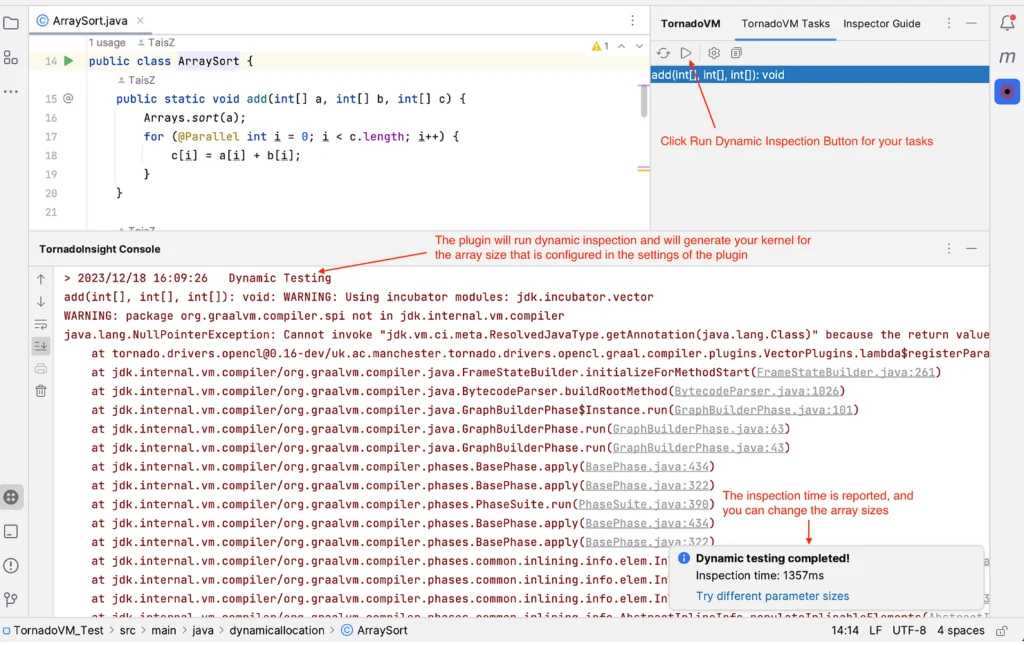The image size is (1024, 645).
Task: Click Try different parameter sizes link
Action: click(x=772, y=596)
